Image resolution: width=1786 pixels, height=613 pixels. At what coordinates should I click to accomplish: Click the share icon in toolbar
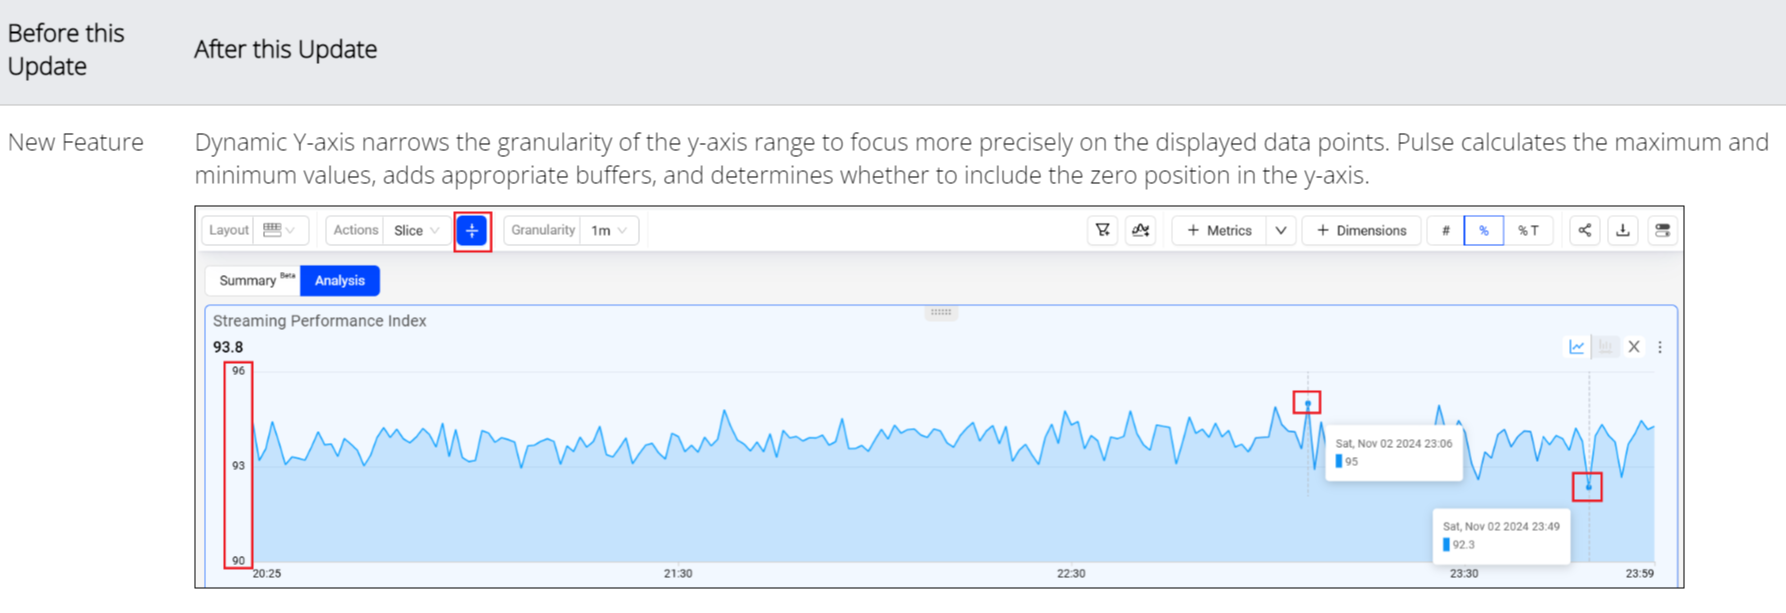coord(1585,230)
